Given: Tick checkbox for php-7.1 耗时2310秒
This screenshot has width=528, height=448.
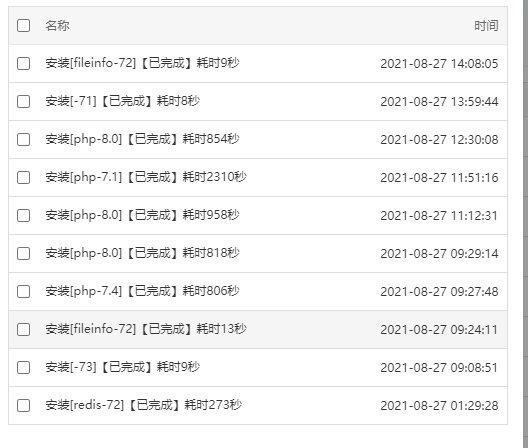Looking at the screenshot, I should pos(23,178).
